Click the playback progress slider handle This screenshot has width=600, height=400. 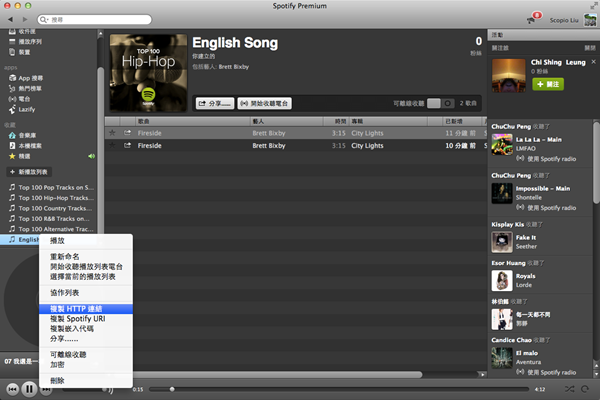172,389
